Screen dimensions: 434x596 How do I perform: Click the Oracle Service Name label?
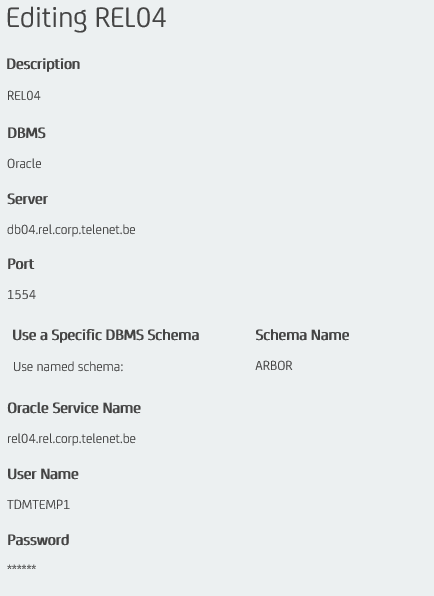pyautogui.click(x=74, y=408)
